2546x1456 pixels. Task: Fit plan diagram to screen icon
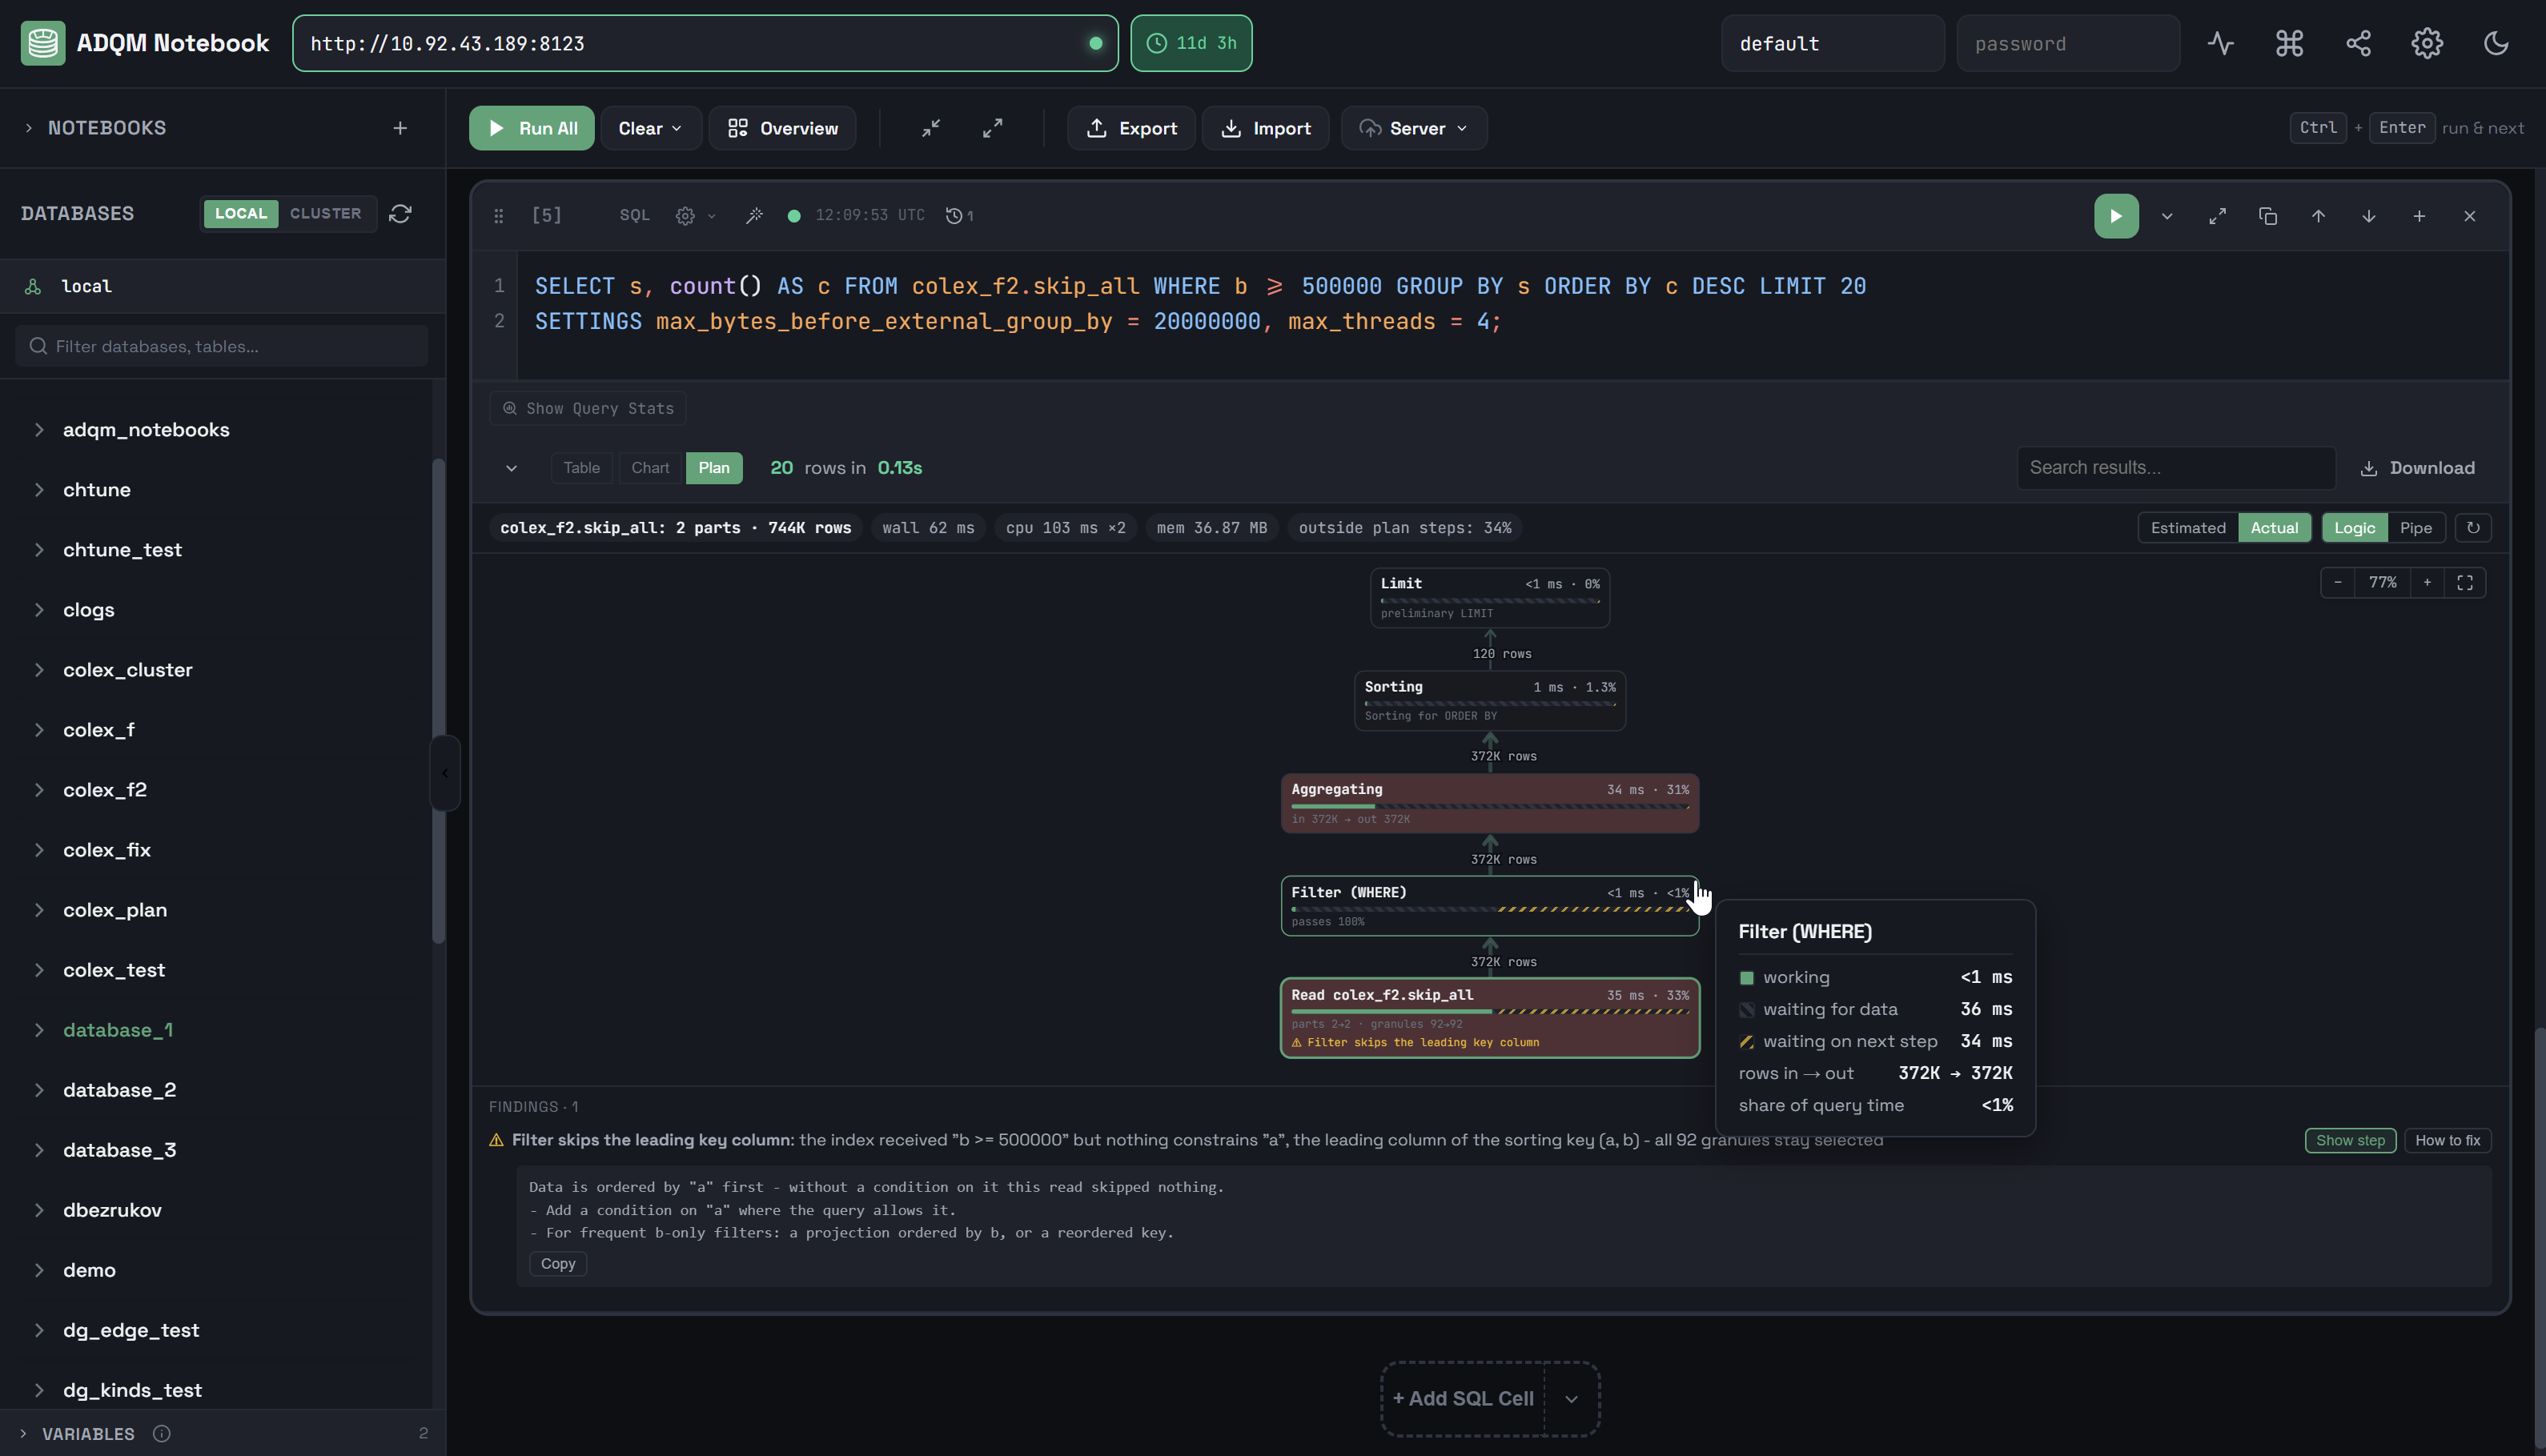coord(2465,583)
